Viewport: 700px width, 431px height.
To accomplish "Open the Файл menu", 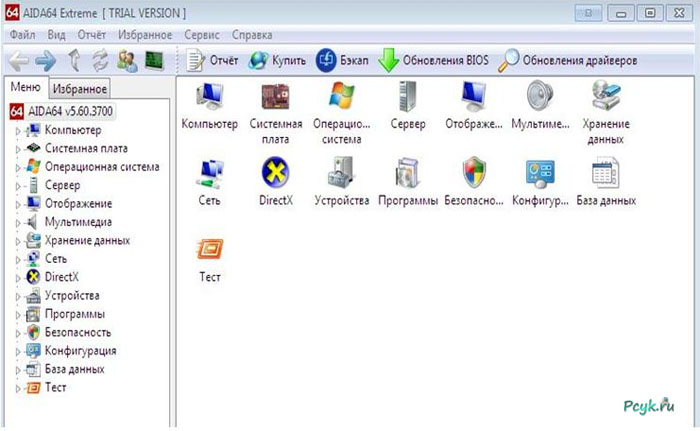I will click(22, 35).
